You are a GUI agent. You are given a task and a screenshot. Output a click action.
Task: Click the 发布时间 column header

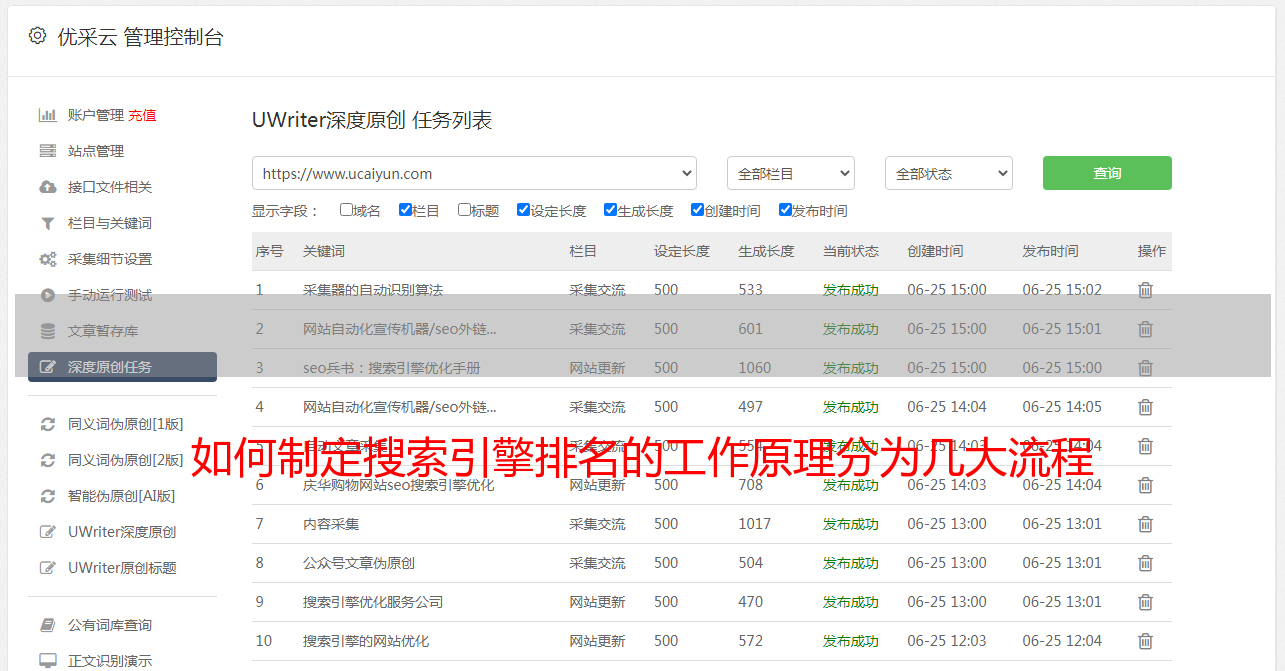click(x=1050, y=251)
